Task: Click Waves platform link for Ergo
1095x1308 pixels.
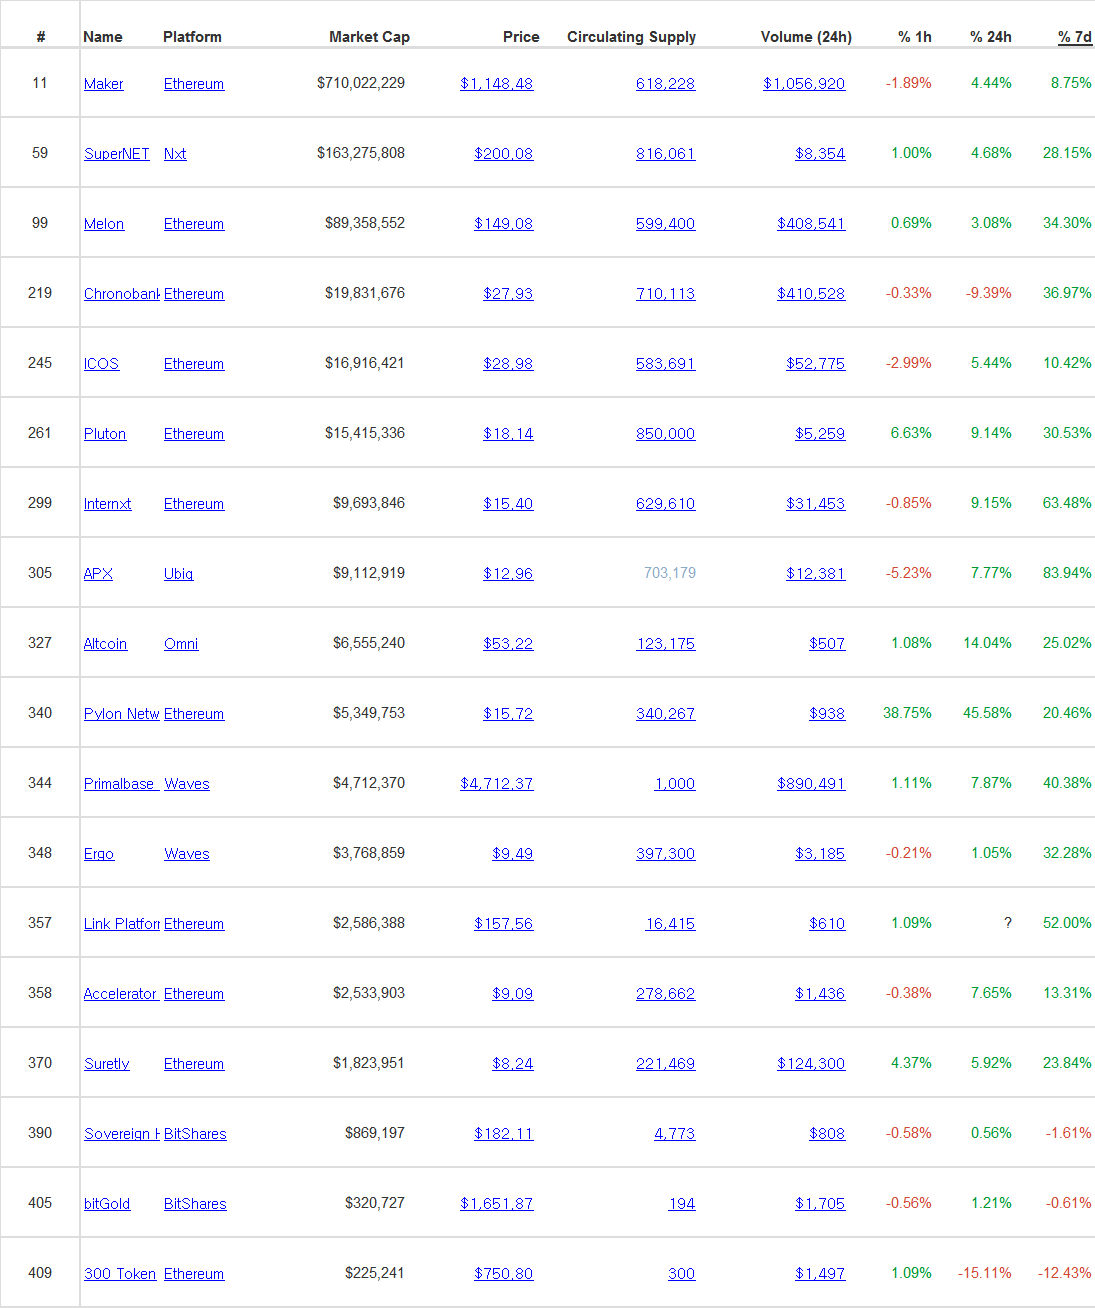Action: pos(187,854)
